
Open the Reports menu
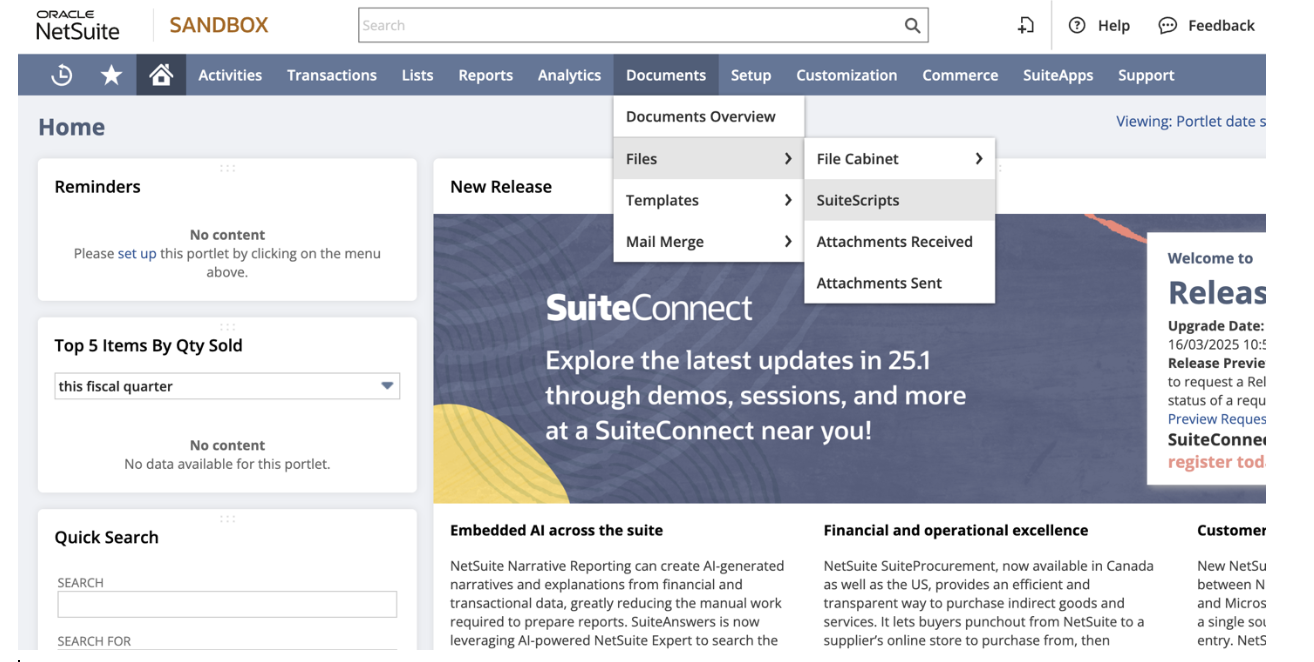click(486, 75)
